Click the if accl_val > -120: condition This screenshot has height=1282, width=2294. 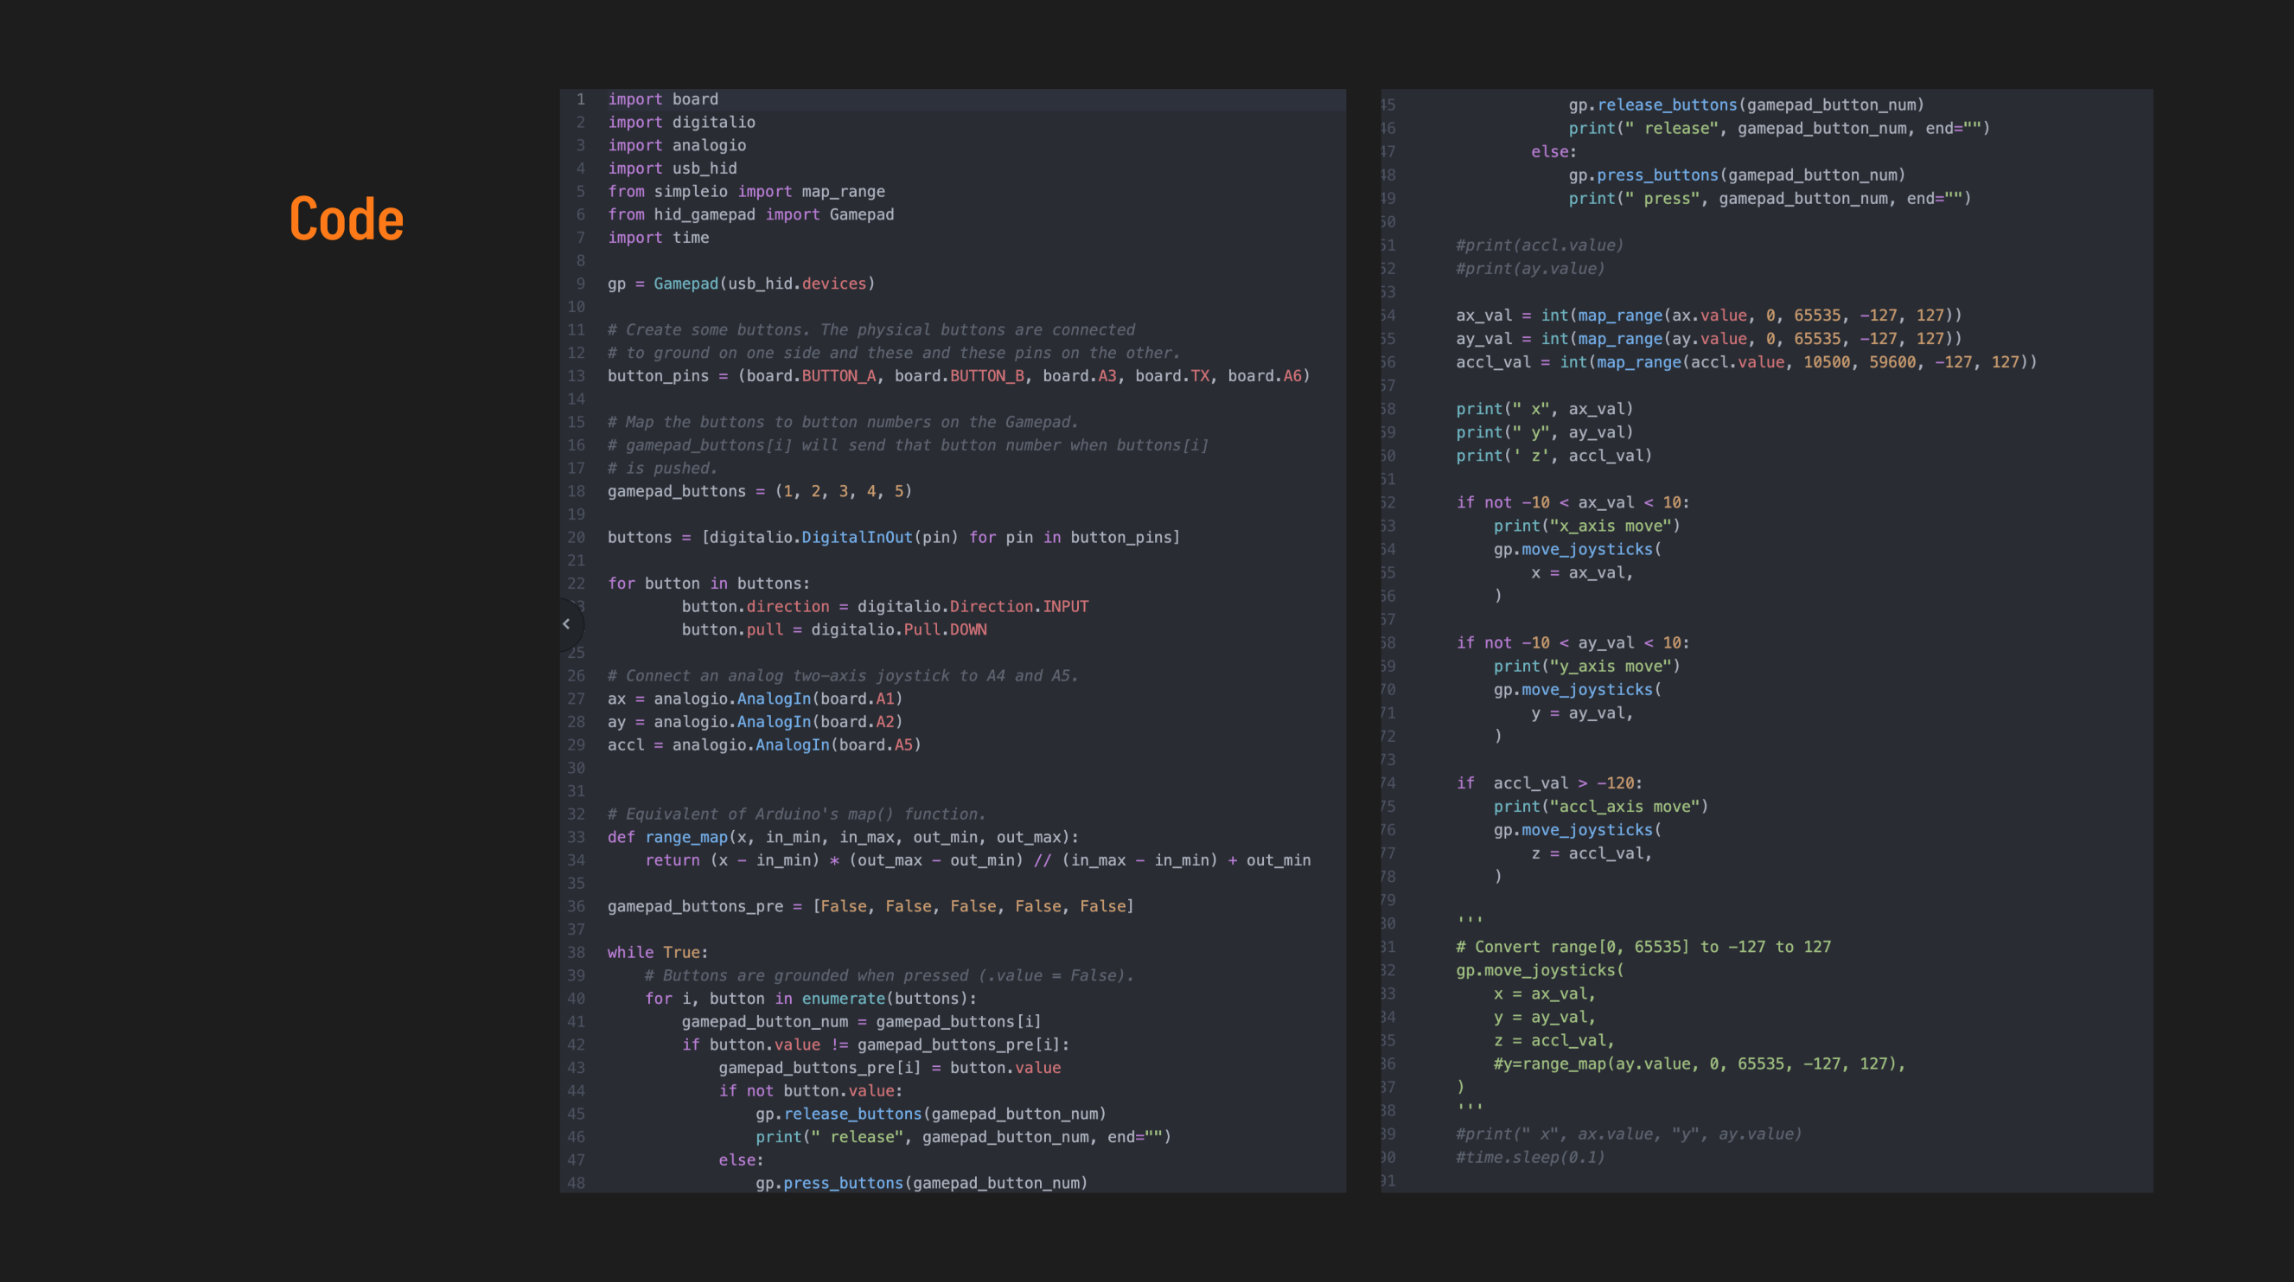tap(1549, 783)
